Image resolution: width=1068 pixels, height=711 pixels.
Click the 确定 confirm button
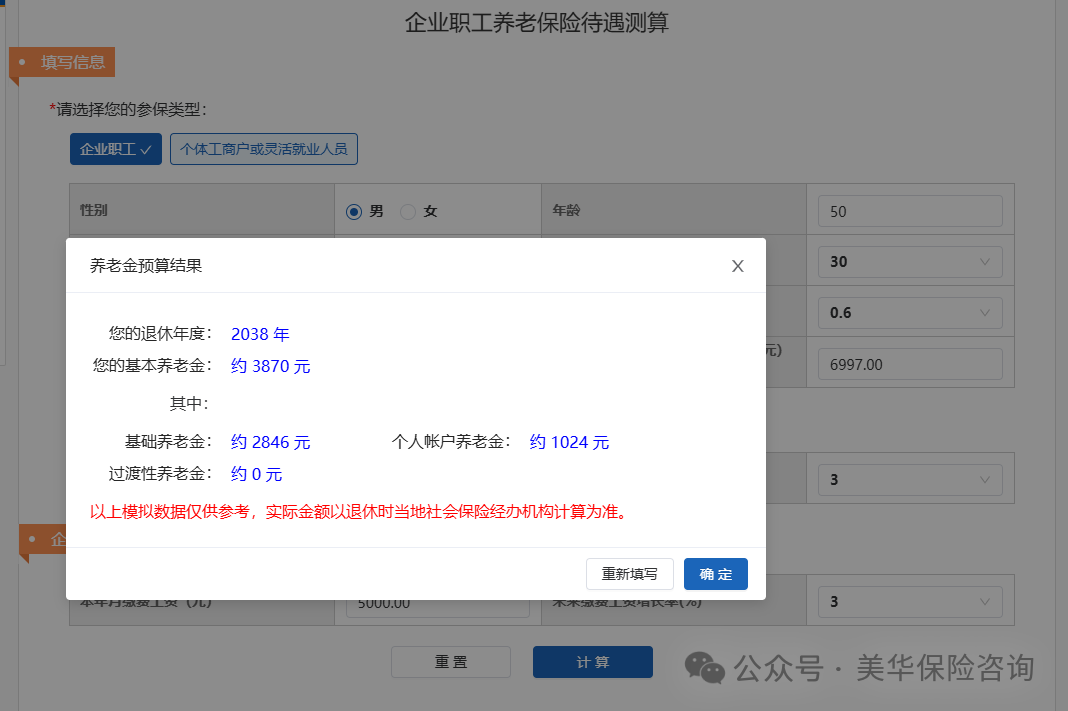(715, 574)
